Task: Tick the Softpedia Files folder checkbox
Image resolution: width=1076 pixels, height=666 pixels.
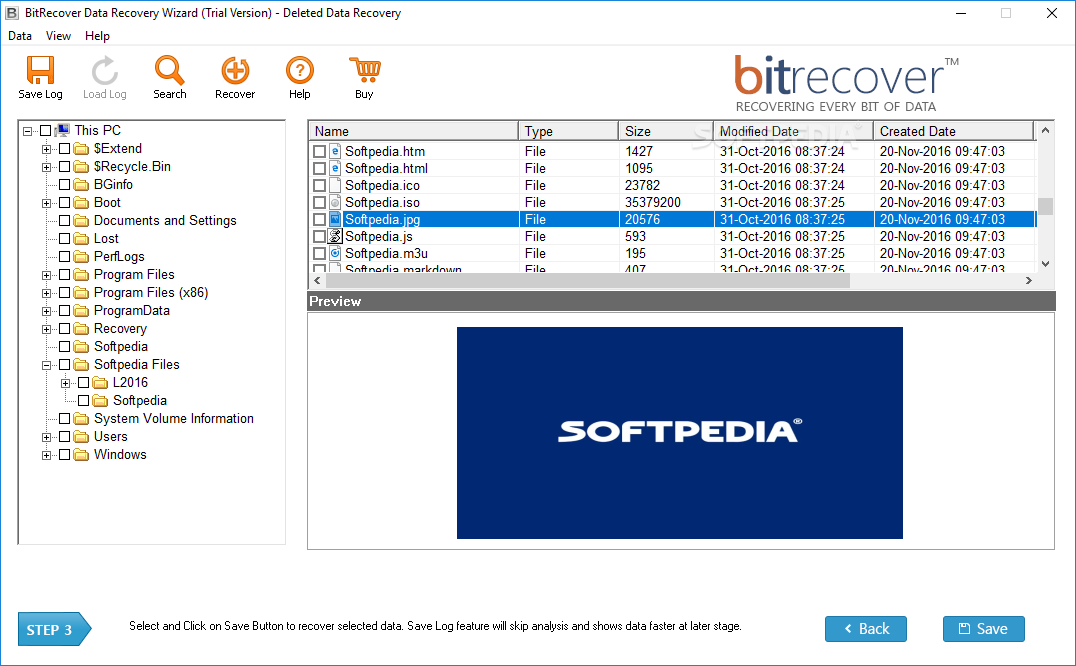Action: 65,365
